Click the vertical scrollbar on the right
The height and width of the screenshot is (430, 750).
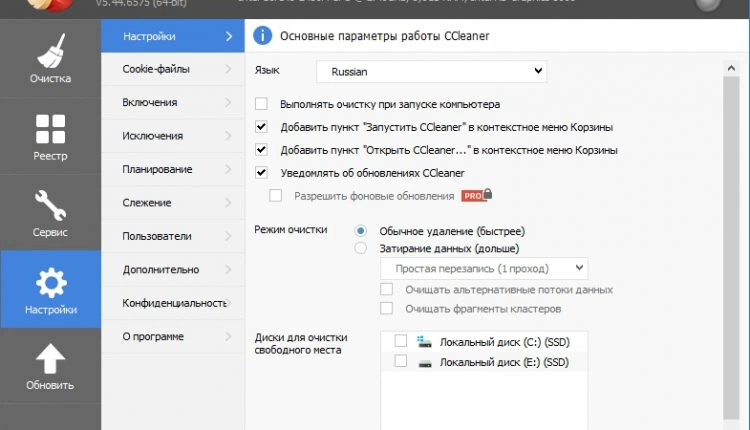(729, 240)
